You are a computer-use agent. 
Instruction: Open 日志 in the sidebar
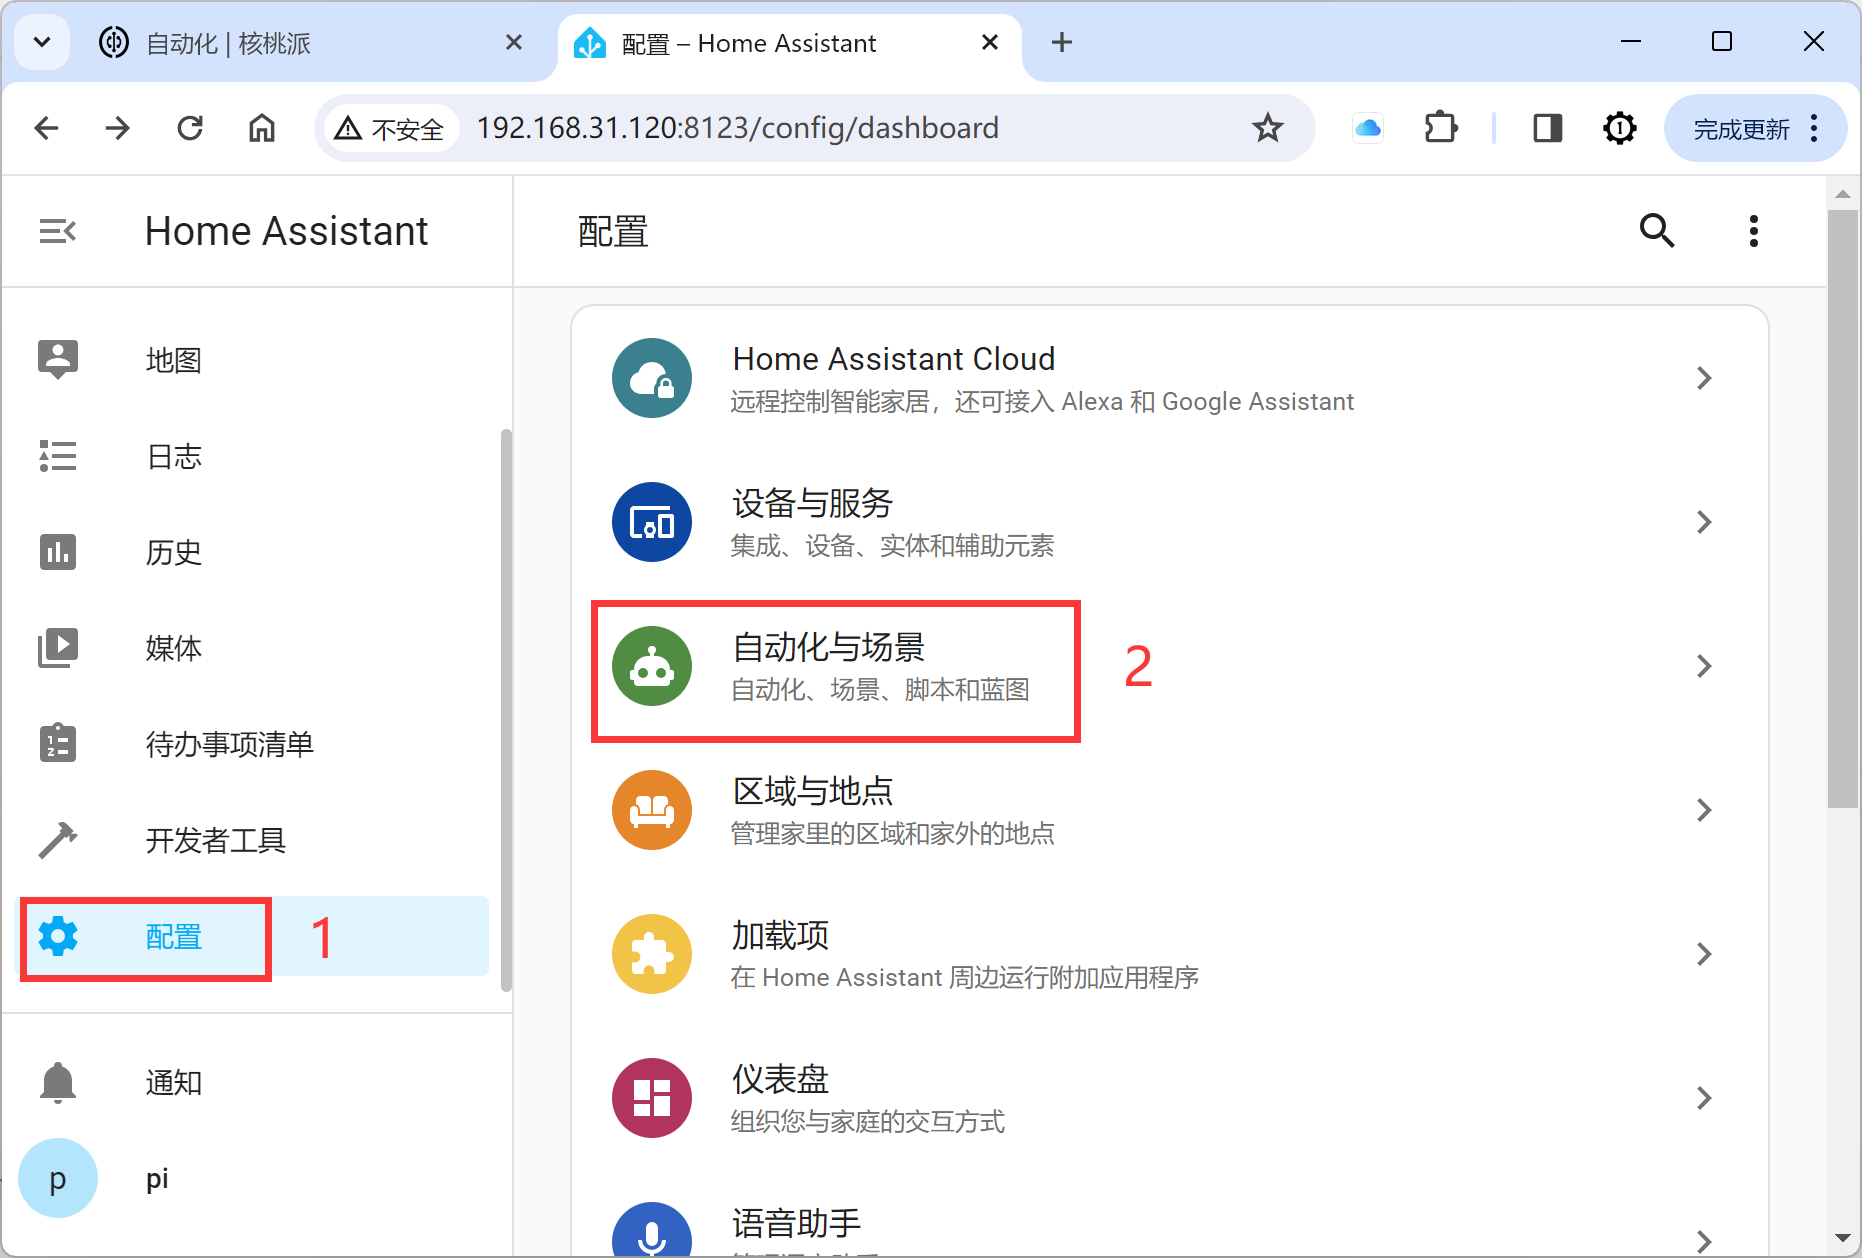(x=254, y=456)
